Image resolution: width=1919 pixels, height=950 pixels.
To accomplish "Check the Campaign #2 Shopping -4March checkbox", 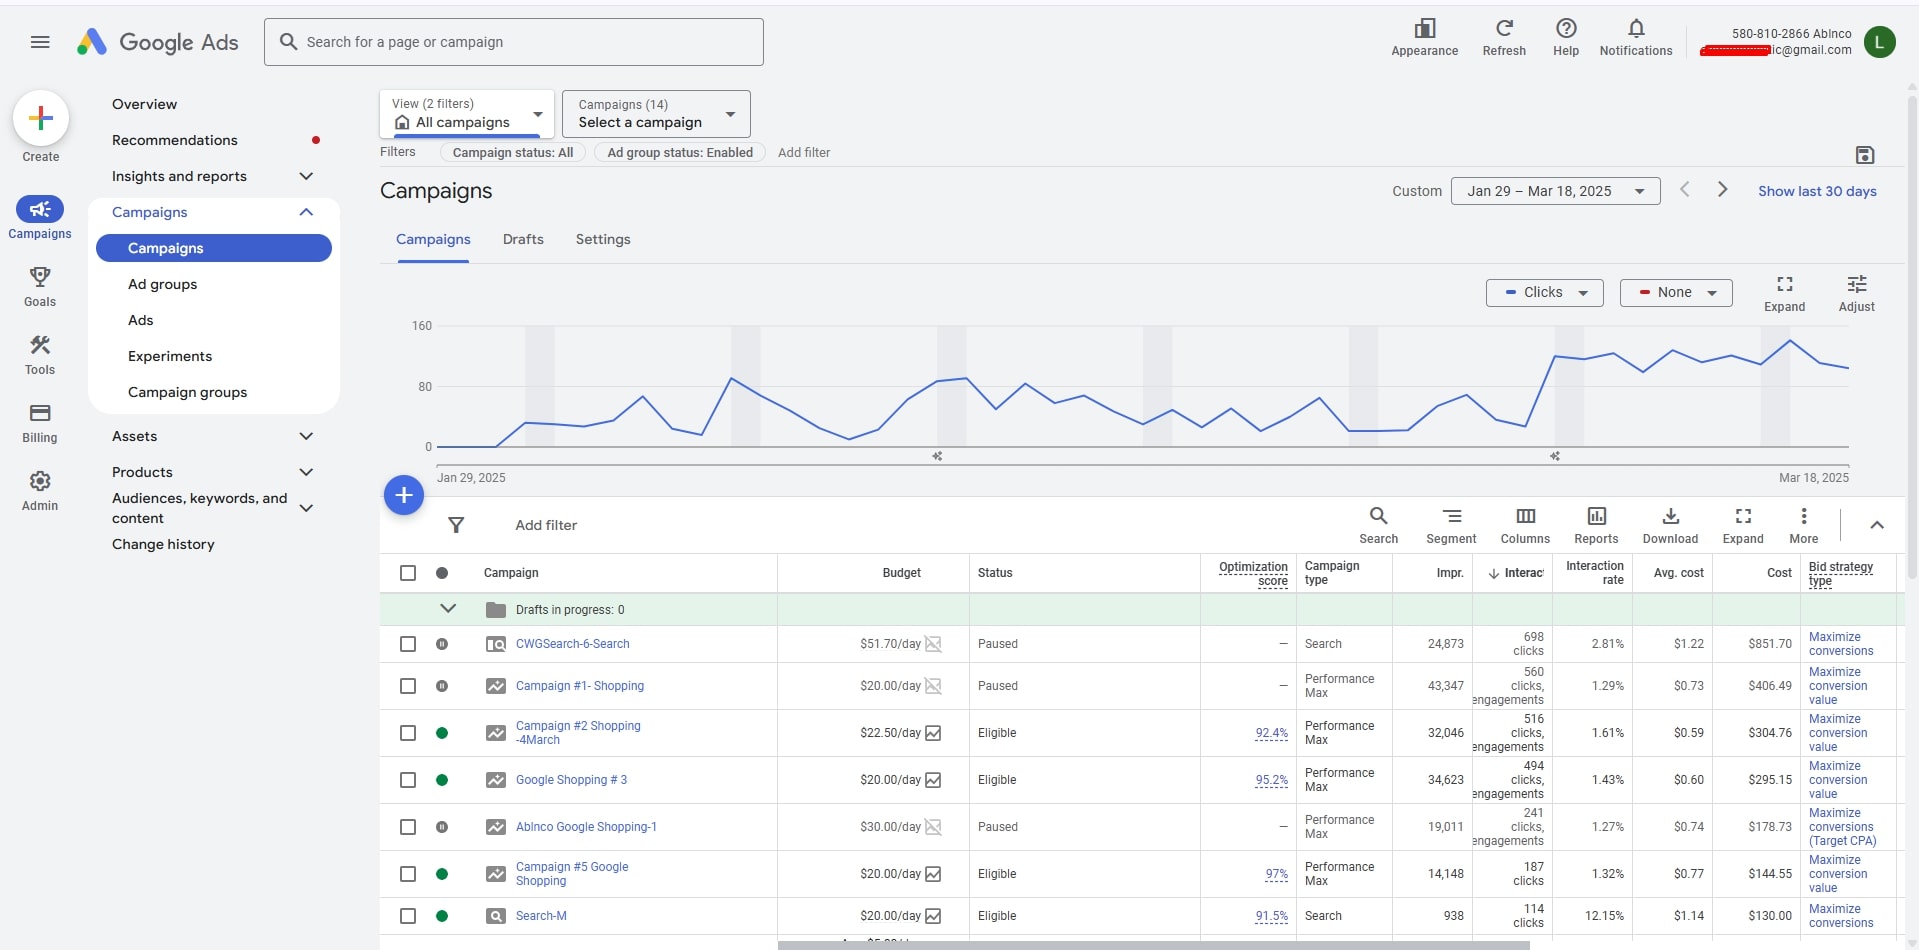I will tap(408, 733).
